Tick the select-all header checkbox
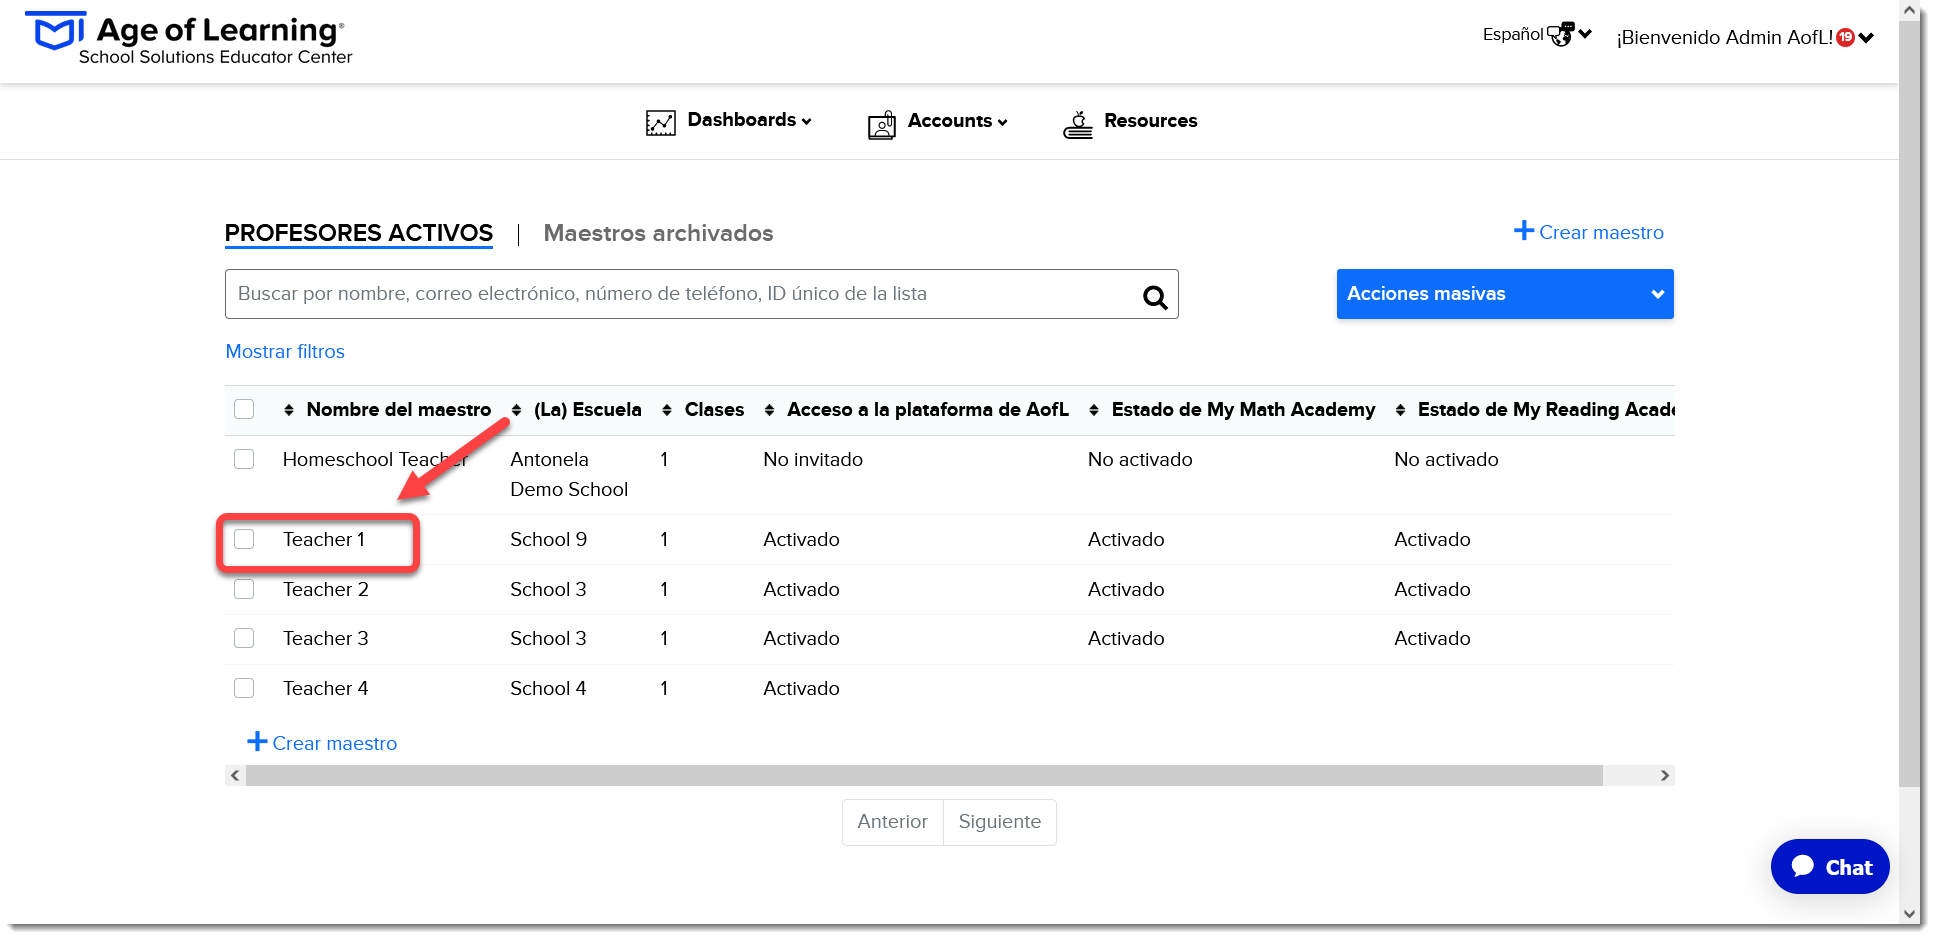Screen dimensions: 1935x939 pos(244,409)
